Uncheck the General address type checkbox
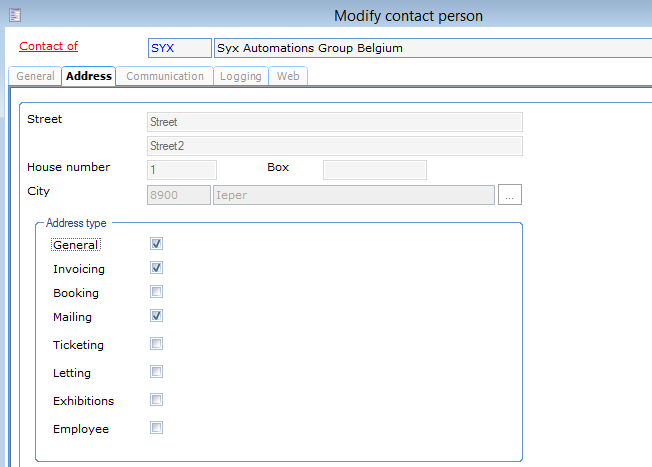The image size is (652, 467). pyautogui.click(x=156, y=244)
